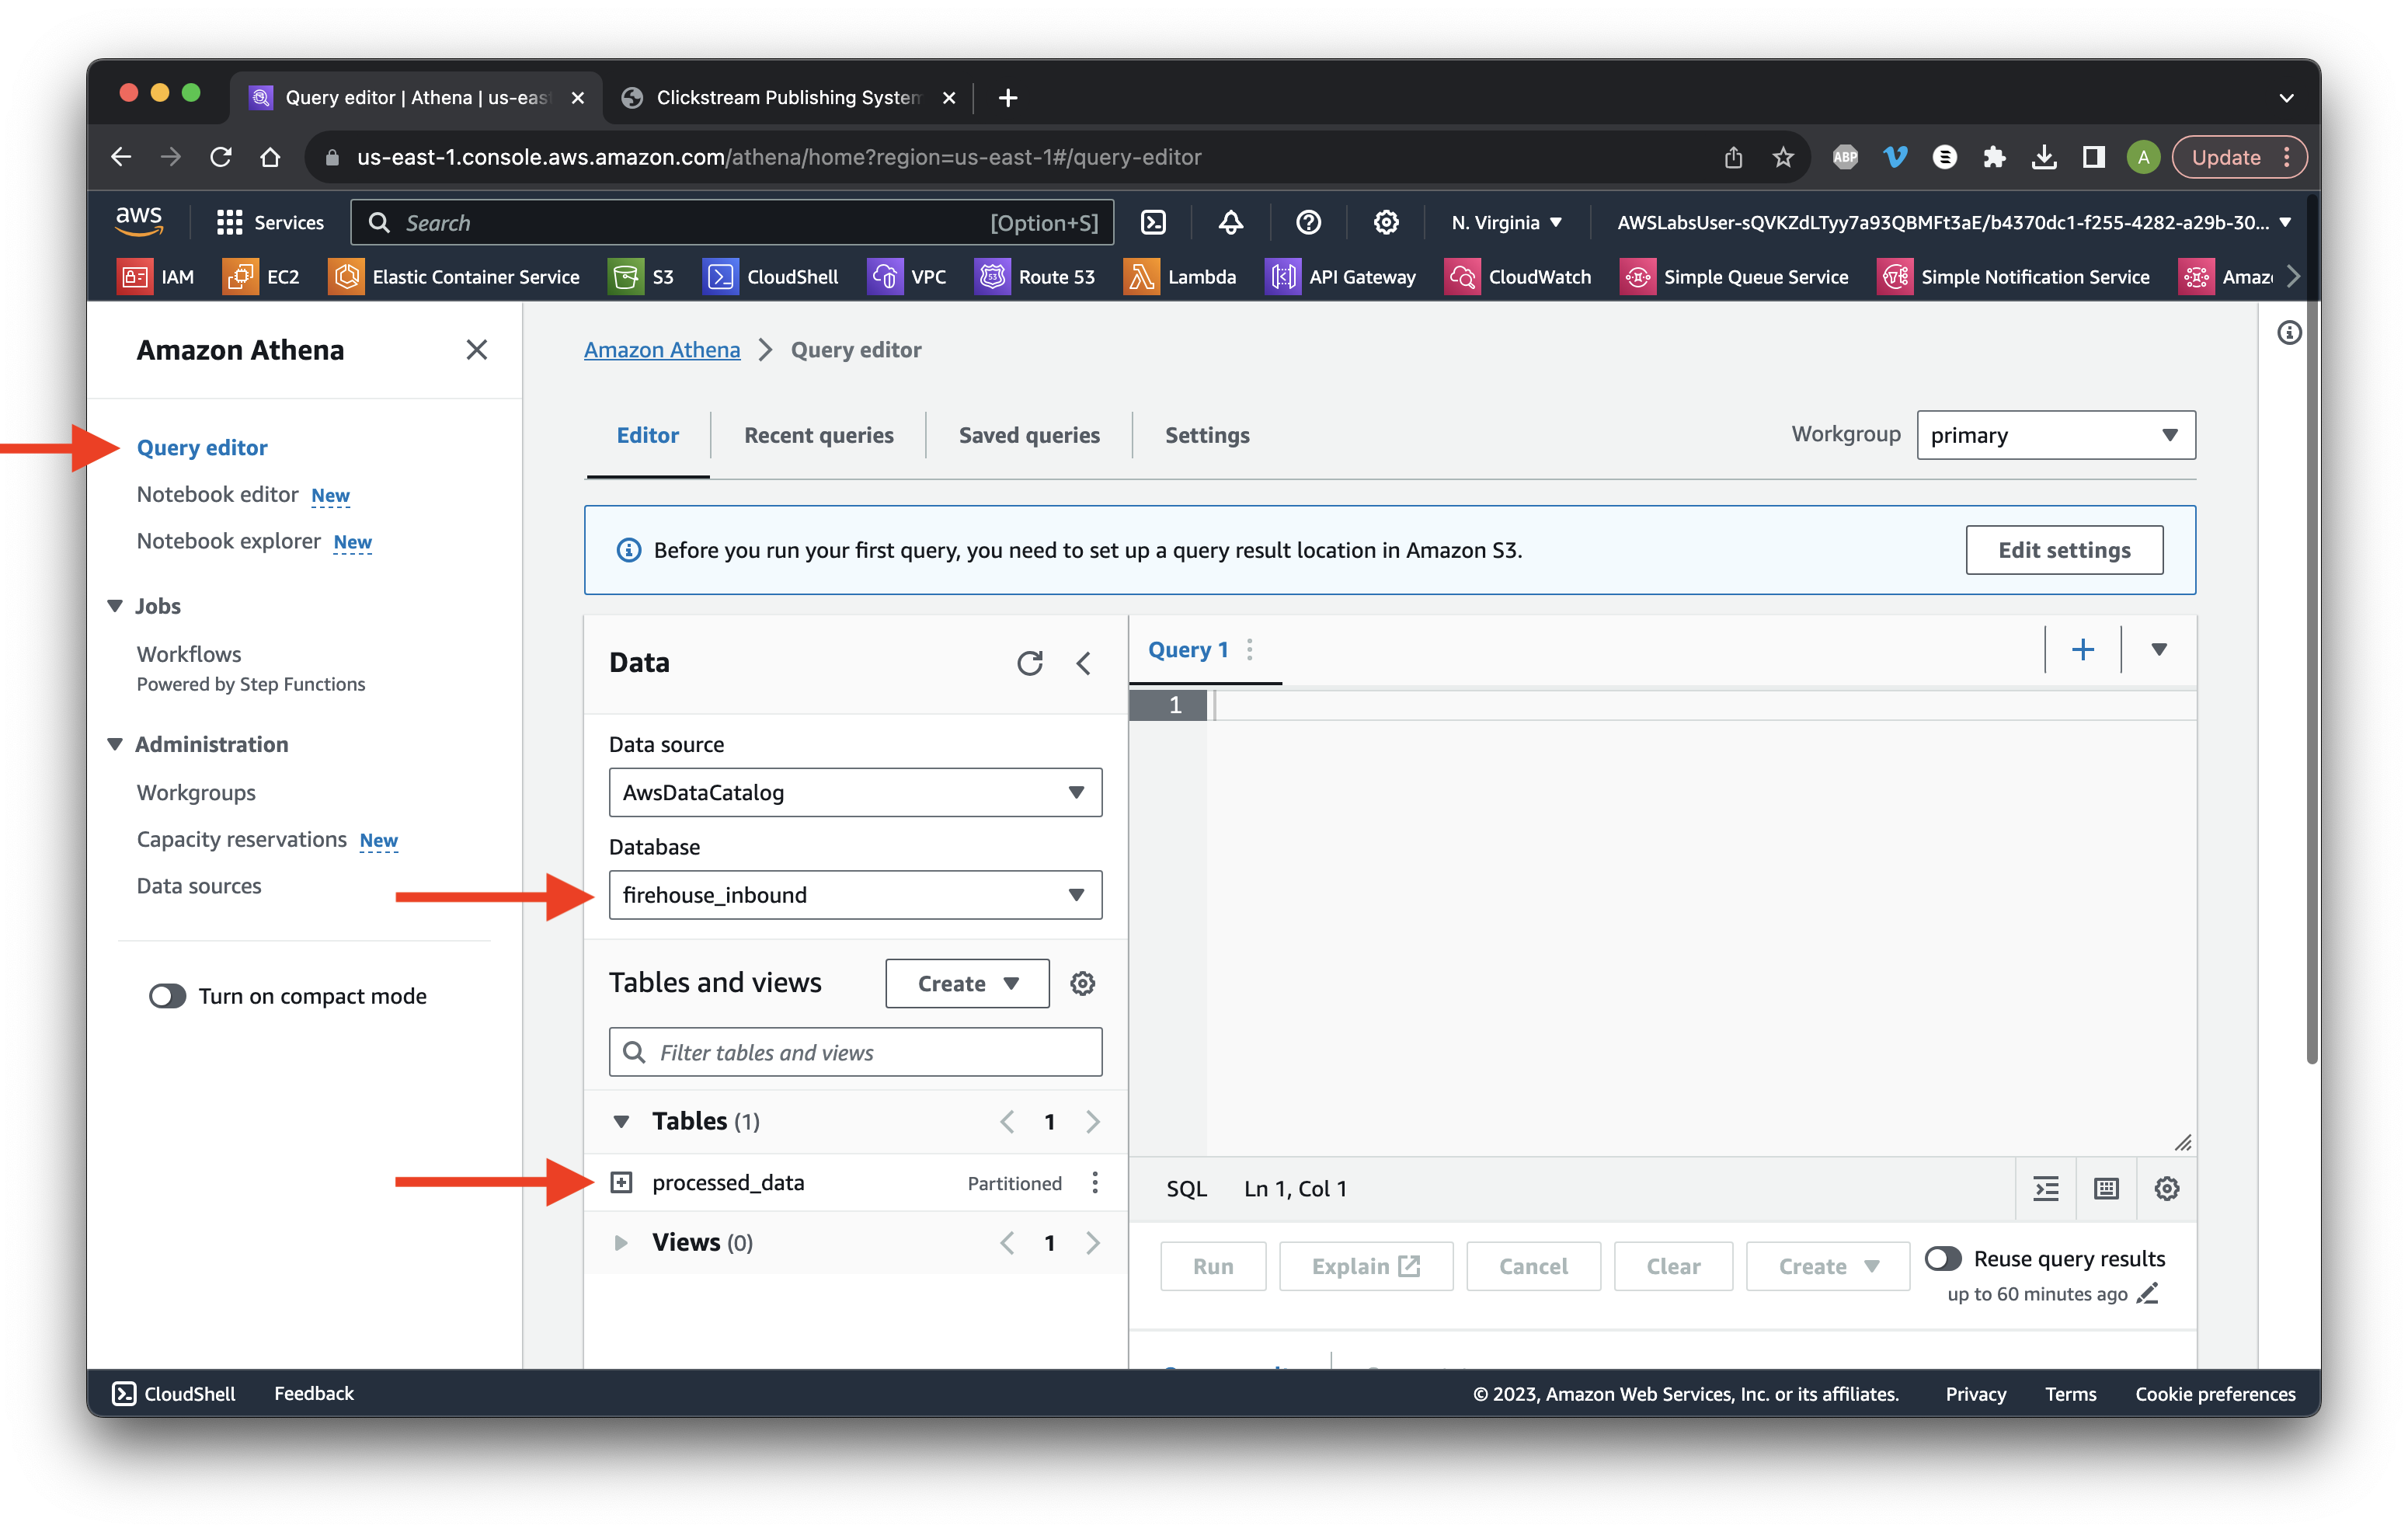Switch to the Recent queries tab
Image resolution: width=2408 pixels, height=1532 pixels.
pyautogui.click(x=818, y=435)
